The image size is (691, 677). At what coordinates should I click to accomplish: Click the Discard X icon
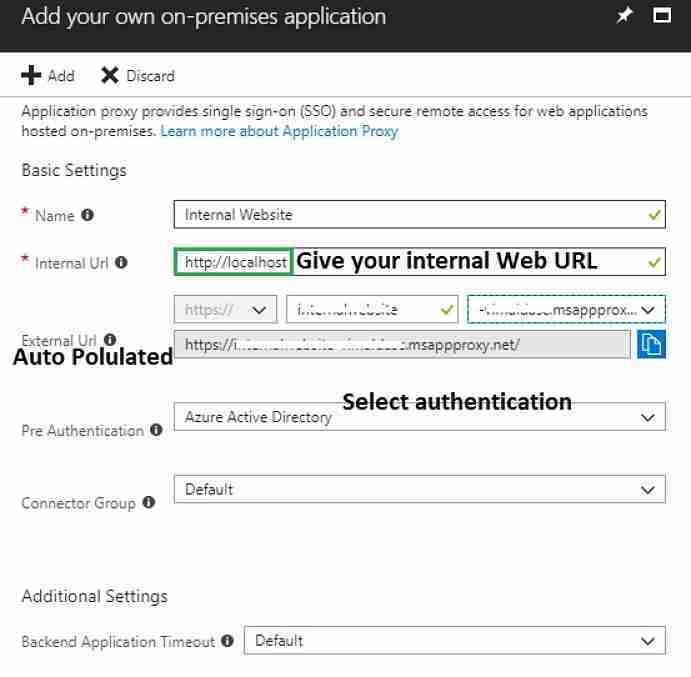[x=109, y=75]
